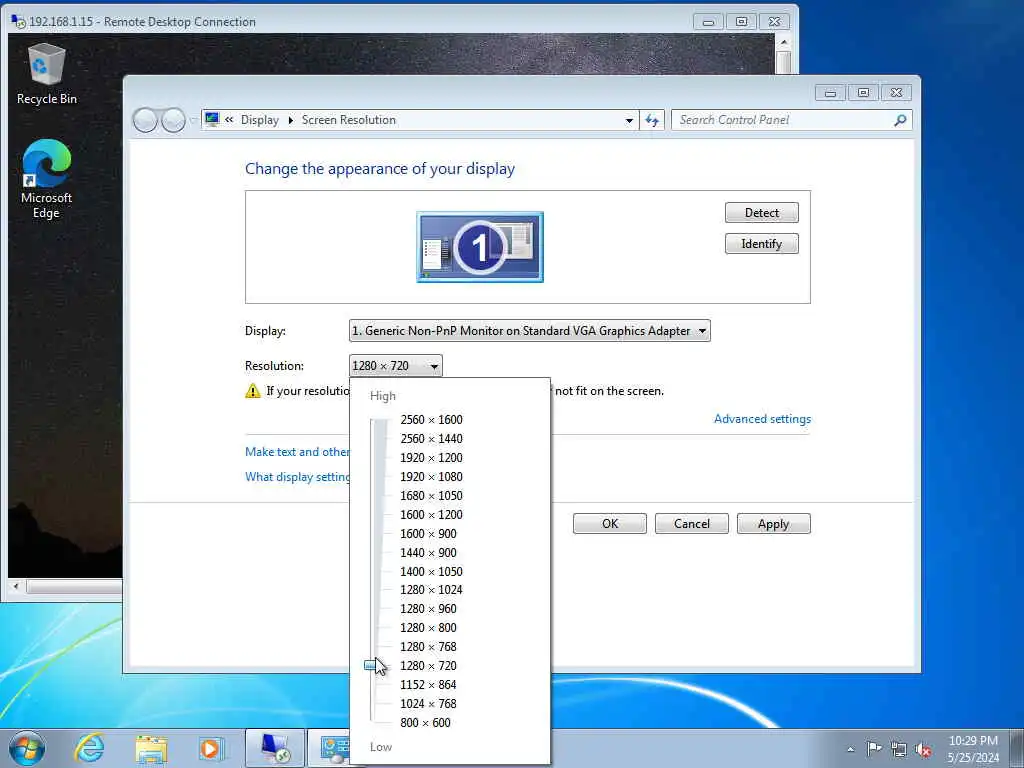Viewport: 1024px width, 768px height.
Task: Click the refresh icon beside address bar
Action: tap(652, 120)
